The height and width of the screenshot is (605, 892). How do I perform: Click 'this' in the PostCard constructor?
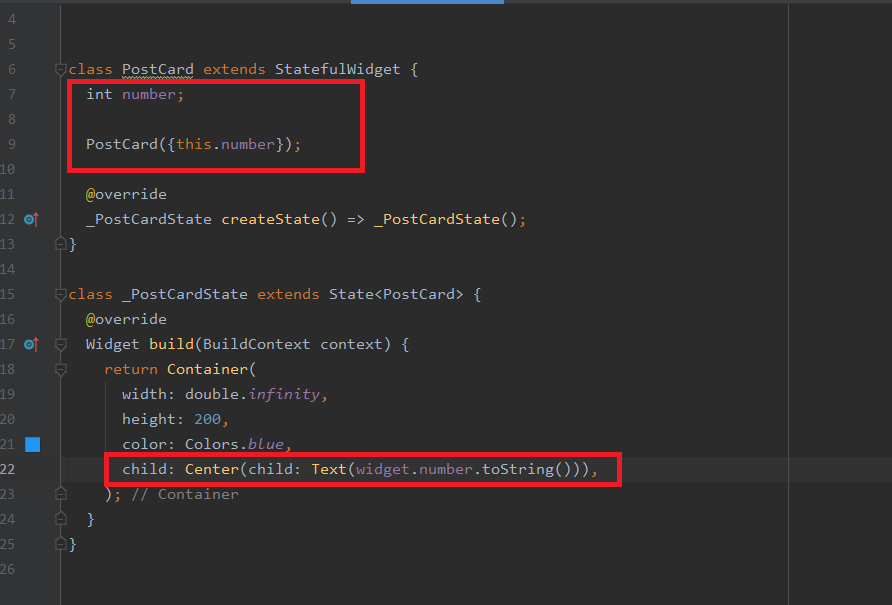coord(193,145)
